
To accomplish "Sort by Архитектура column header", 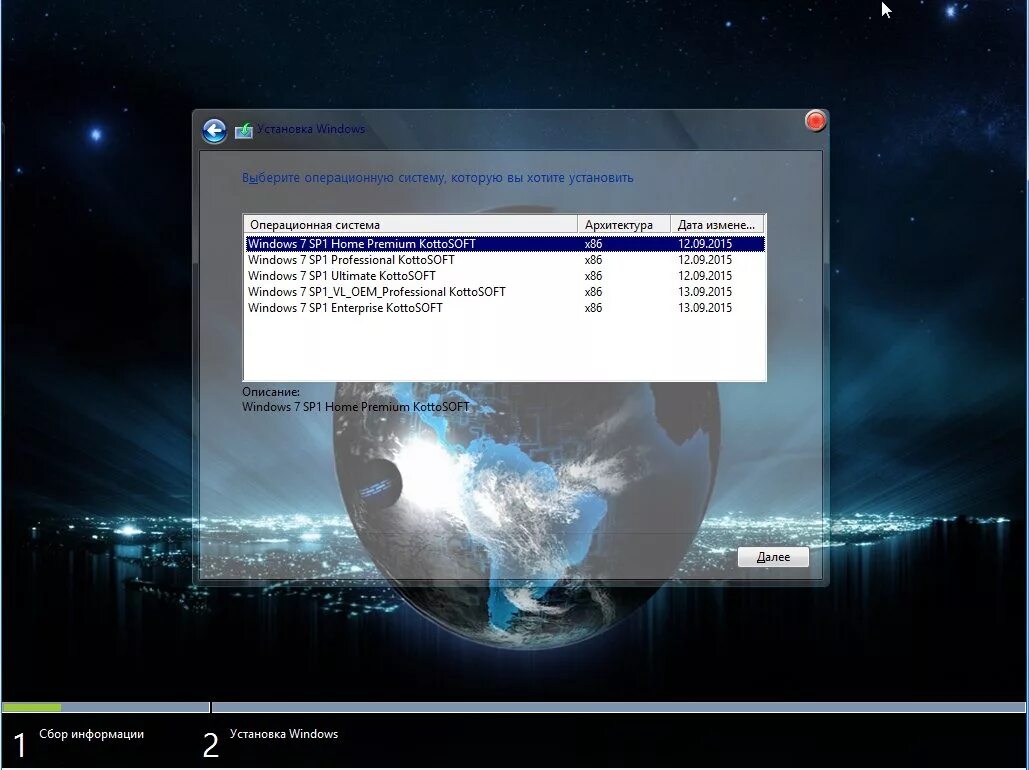I will pyautogui.click(x=624, y=225).
